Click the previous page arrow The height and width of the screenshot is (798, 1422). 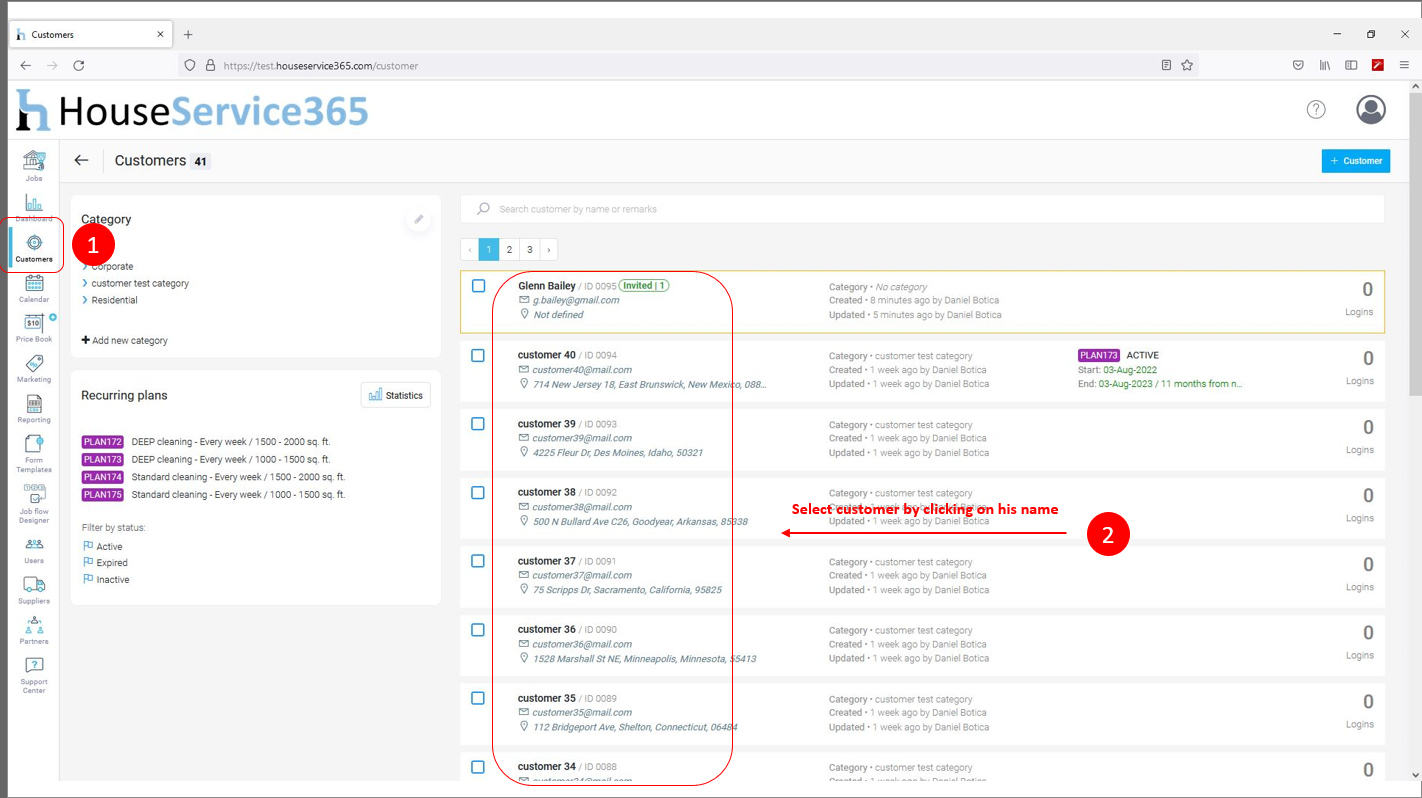pos(469,250)
